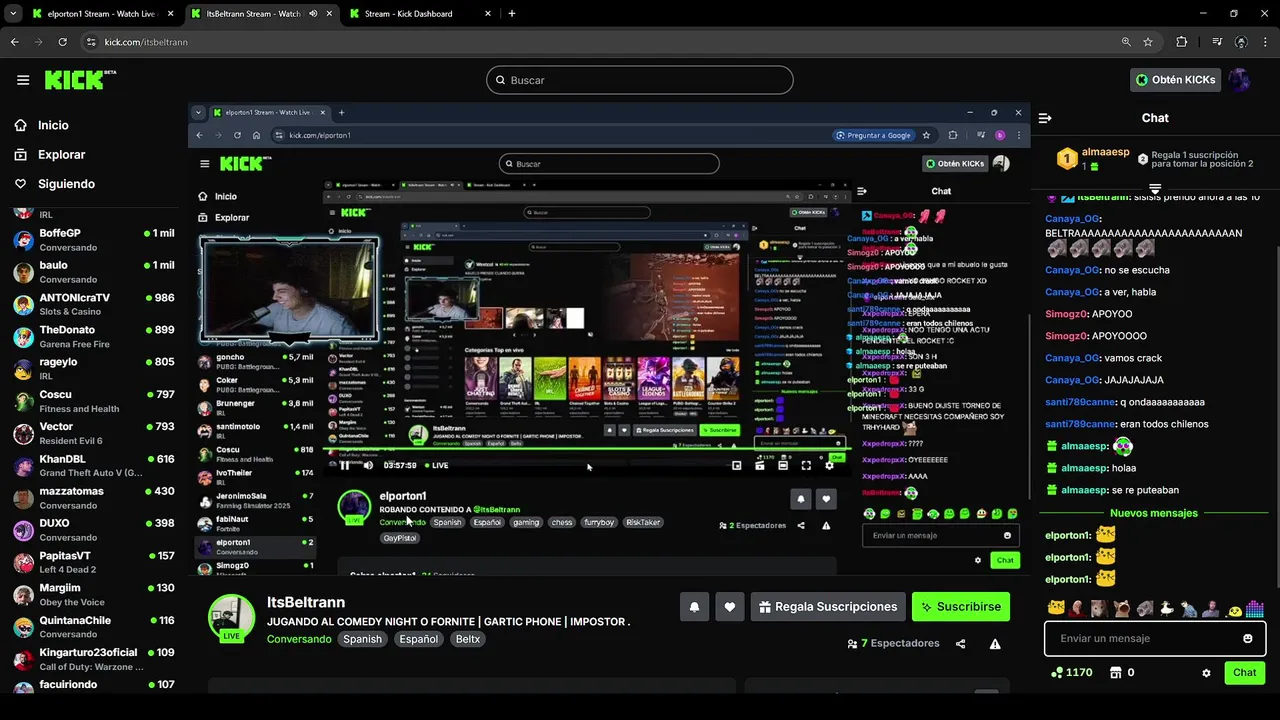Open KhanDBL channel in sidebar
The width and height of the screenshot is (1280, 720).
(x=93, y=466)
